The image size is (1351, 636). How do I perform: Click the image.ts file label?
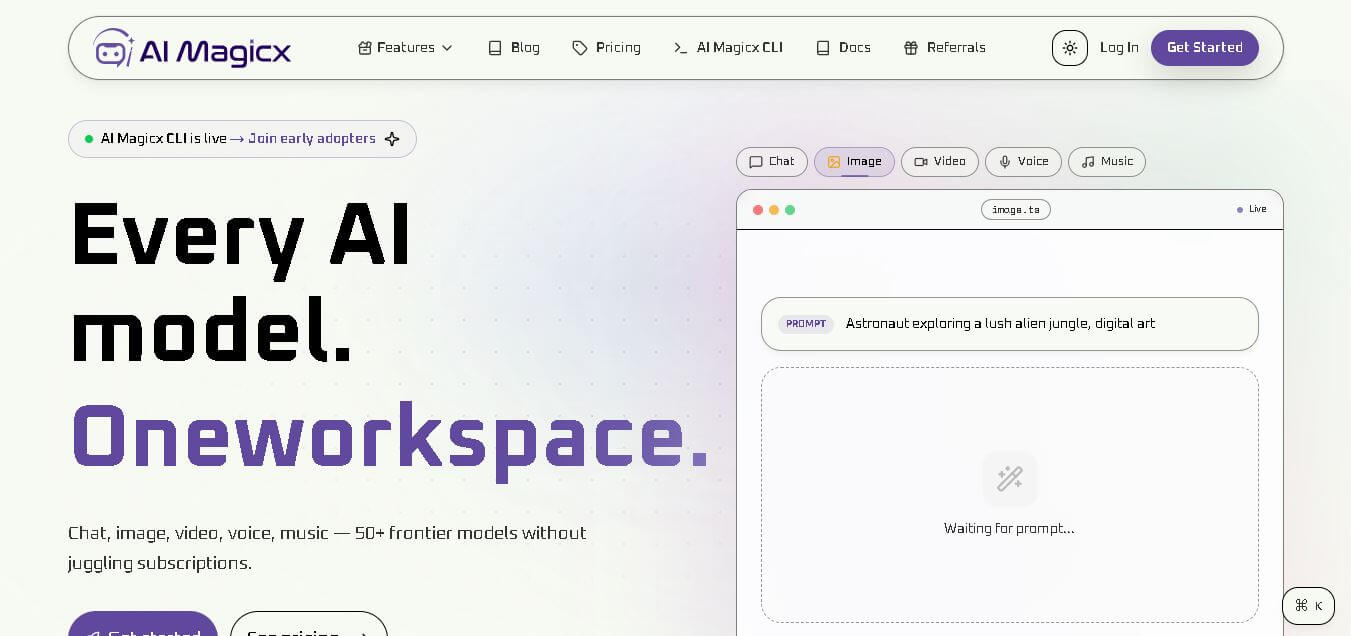coord(1016,210)
